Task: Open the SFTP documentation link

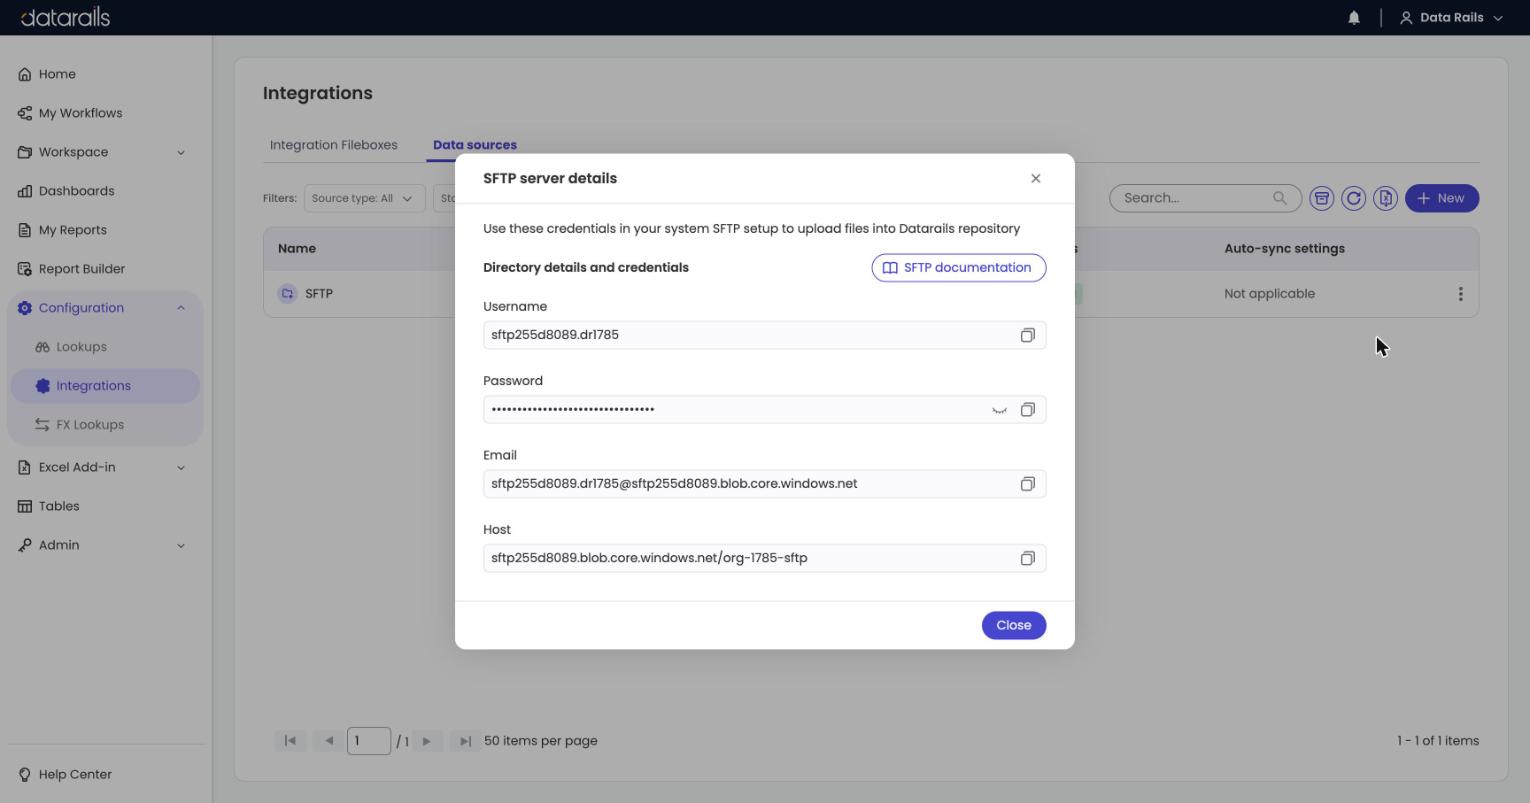Action: point(958,268)
